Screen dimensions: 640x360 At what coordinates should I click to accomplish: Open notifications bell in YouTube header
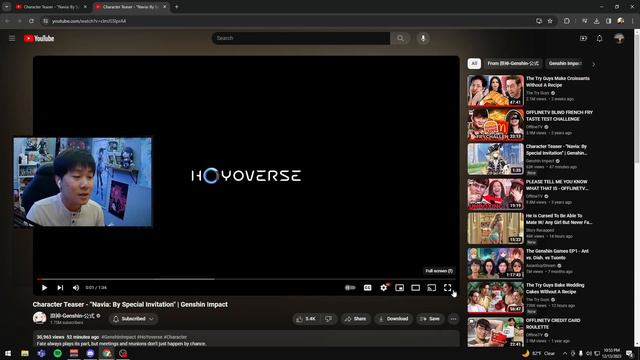(x=599, y=38)
